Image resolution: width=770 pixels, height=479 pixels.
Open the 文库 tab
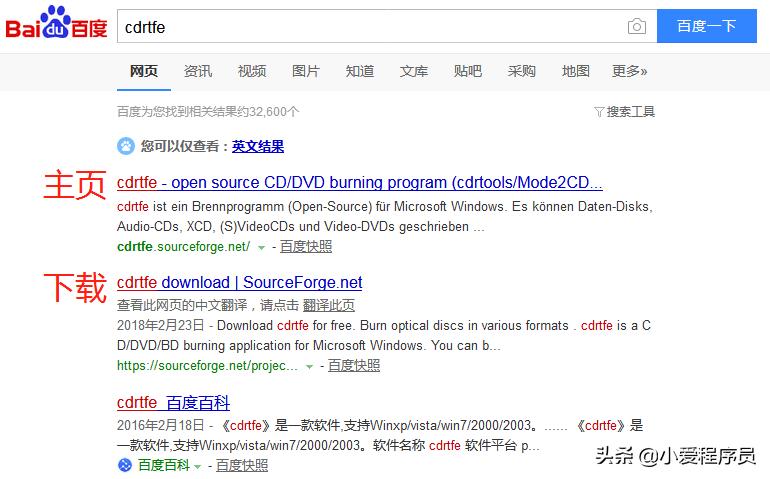pyautogui.click(x=414, y=71)
